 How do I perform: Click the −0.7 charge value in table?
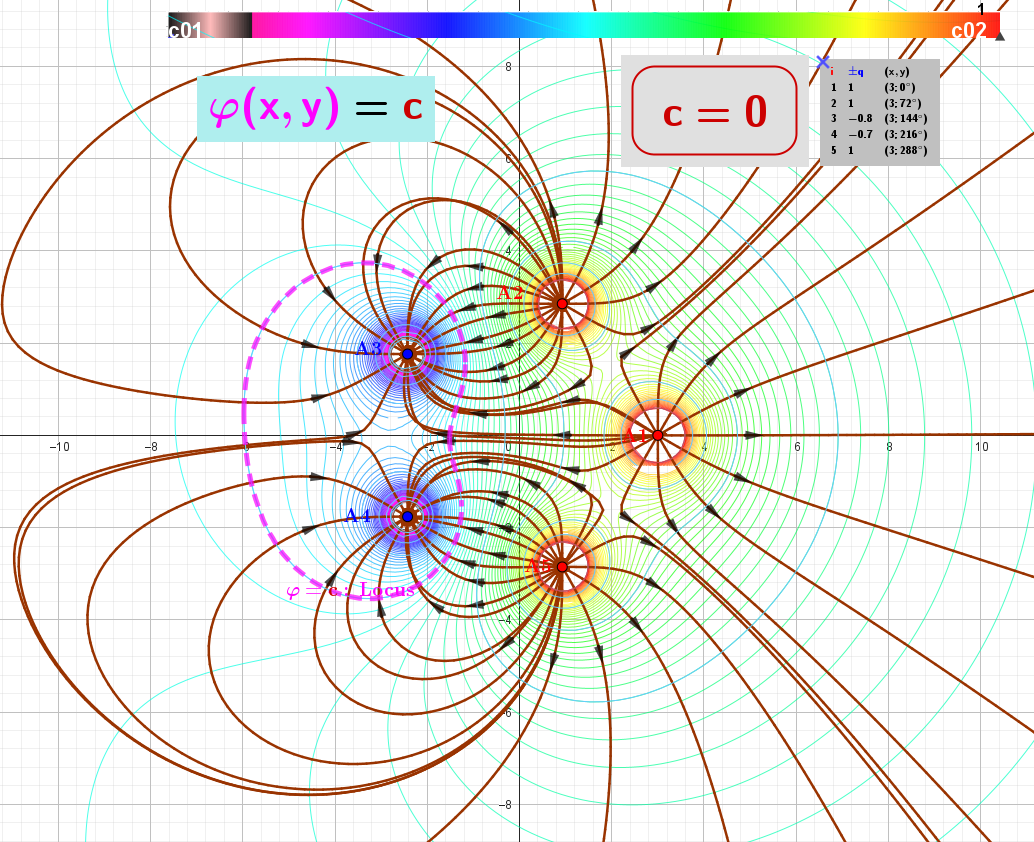861,135
